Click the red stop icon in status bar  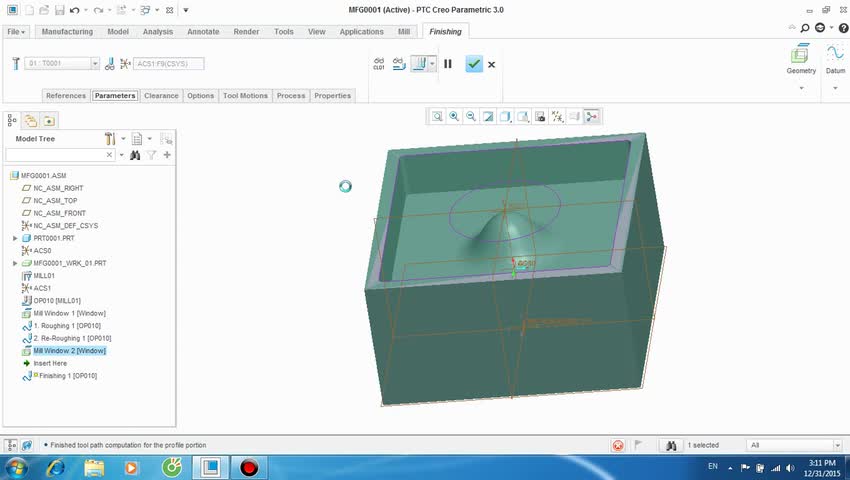click(618, 445)
